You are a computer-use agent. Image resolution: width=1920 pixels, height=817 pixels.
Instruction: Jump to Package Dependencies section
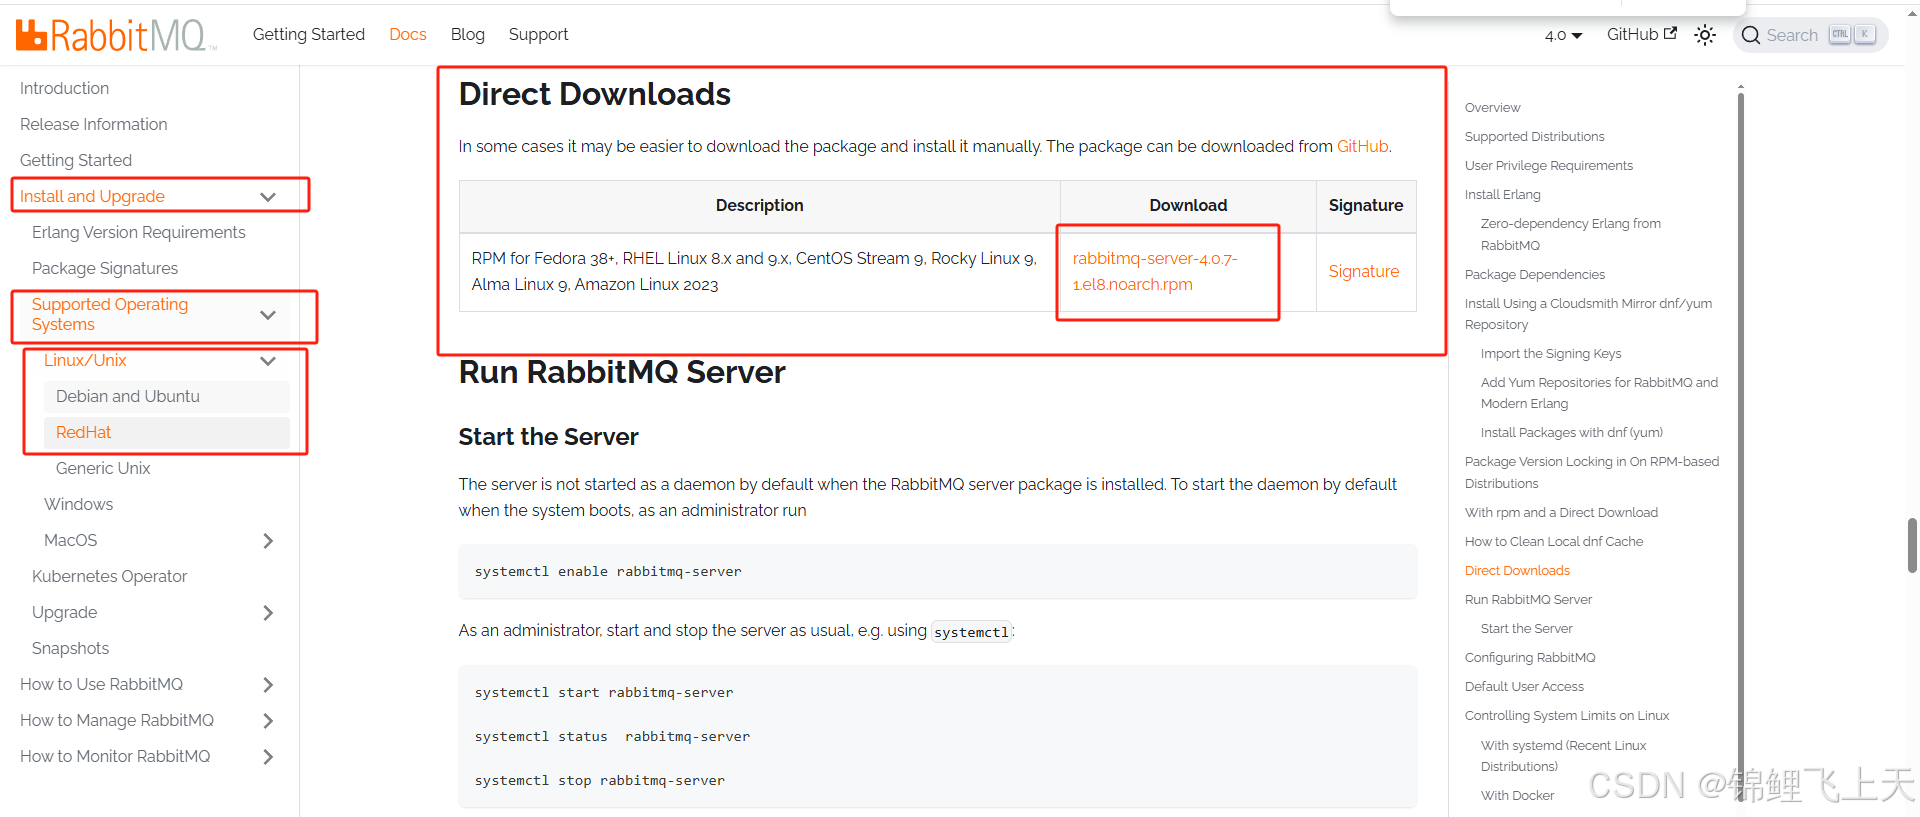pos(1535,274)
